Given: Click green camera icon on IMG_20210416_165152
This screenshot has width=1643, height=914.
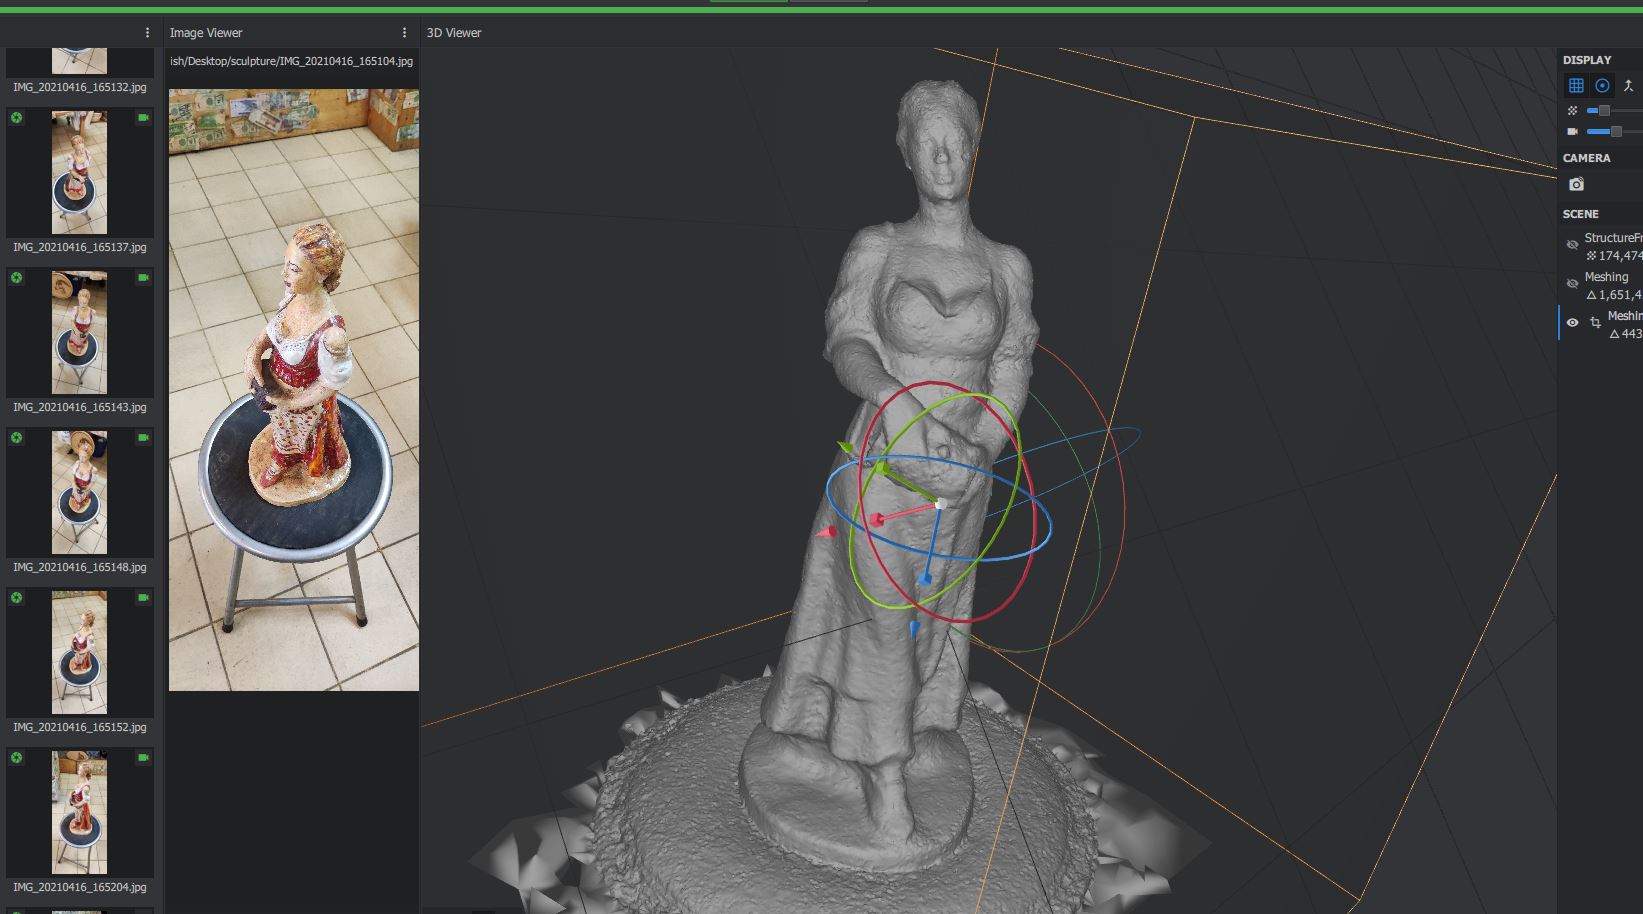Looking at the screenshot, I should pos(143,598).
